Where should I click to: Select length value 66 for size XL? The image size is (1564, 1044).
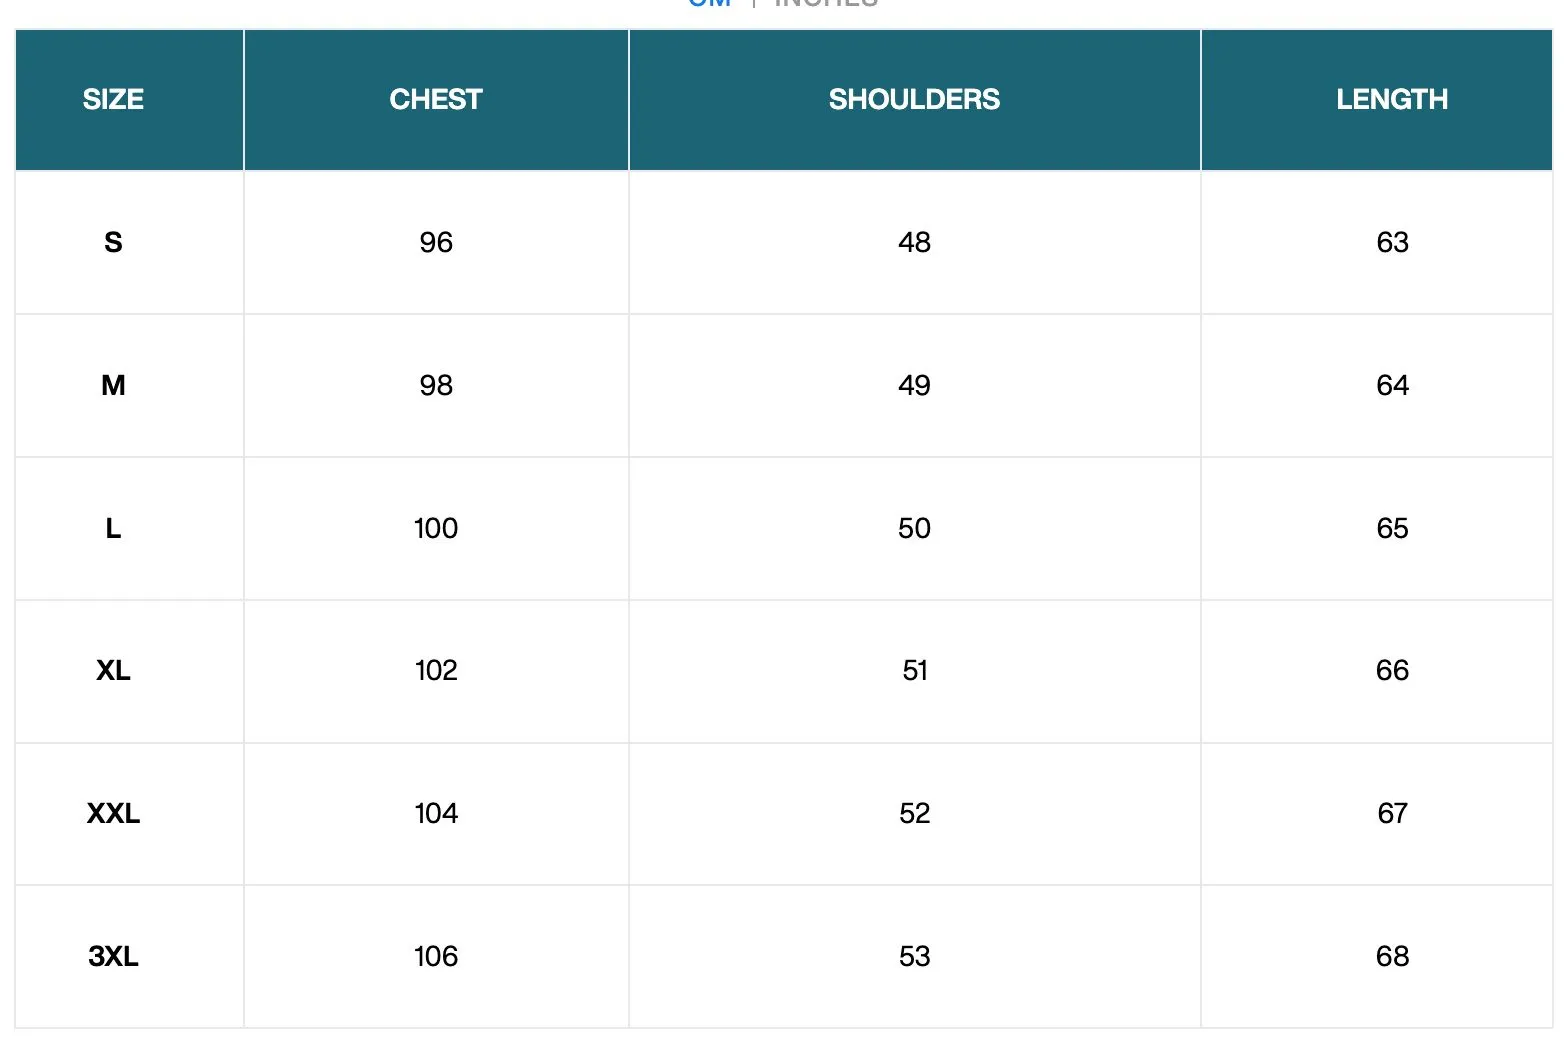(x=1392, y=670)
